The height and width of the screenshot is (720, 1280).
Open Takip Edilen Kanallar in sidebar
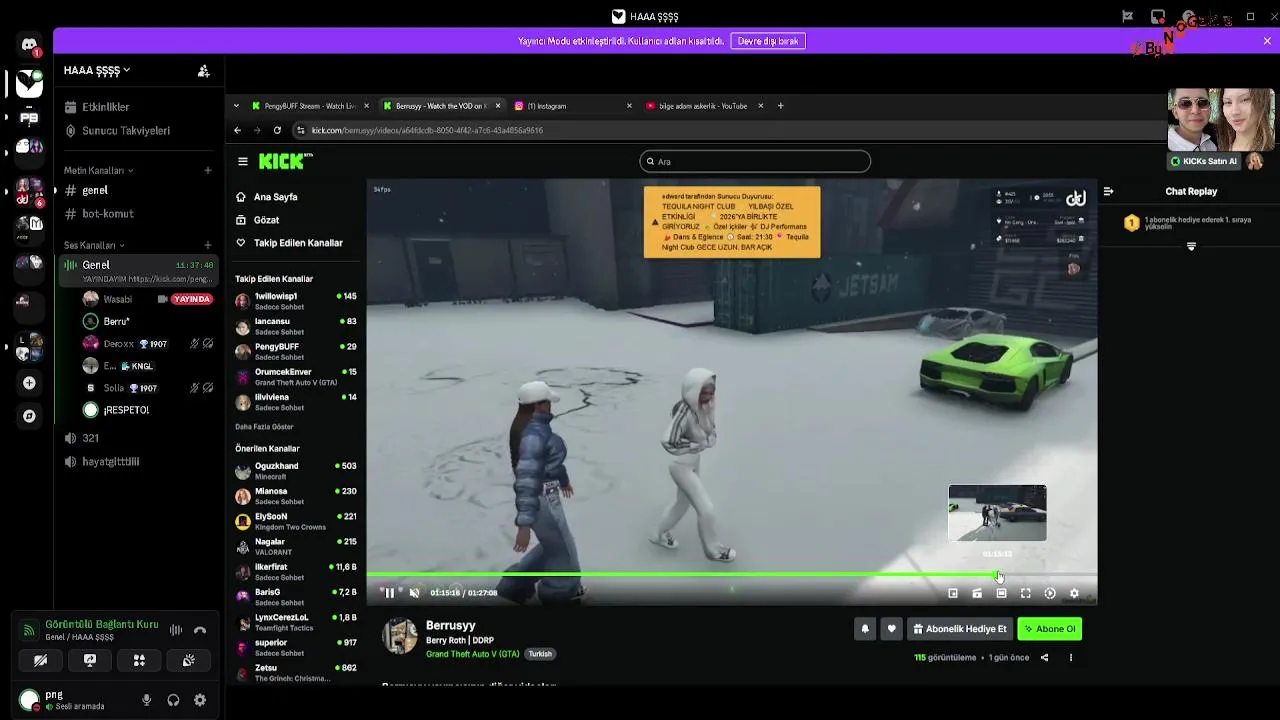pos(289,243)
